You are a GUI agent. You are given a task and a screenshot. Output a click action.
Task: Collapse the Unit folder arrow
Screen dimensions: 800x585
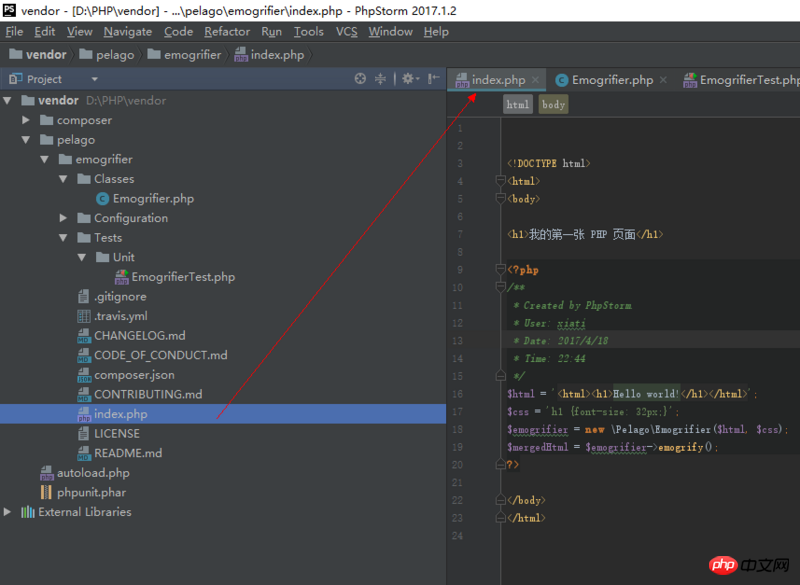[x=82, y=258]
